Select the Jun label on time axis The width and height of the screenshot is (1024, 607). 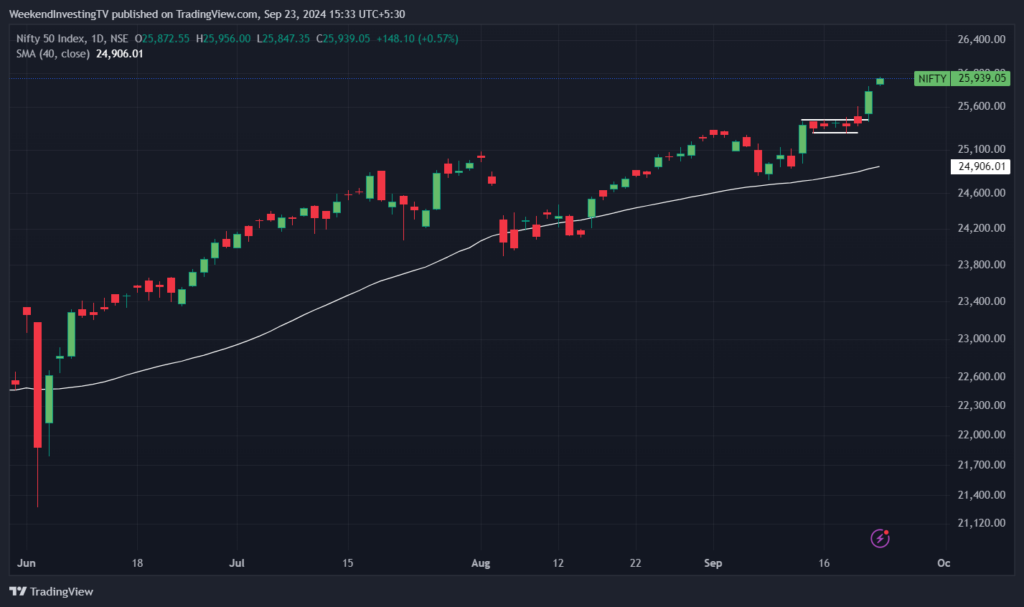coord(26,563)
